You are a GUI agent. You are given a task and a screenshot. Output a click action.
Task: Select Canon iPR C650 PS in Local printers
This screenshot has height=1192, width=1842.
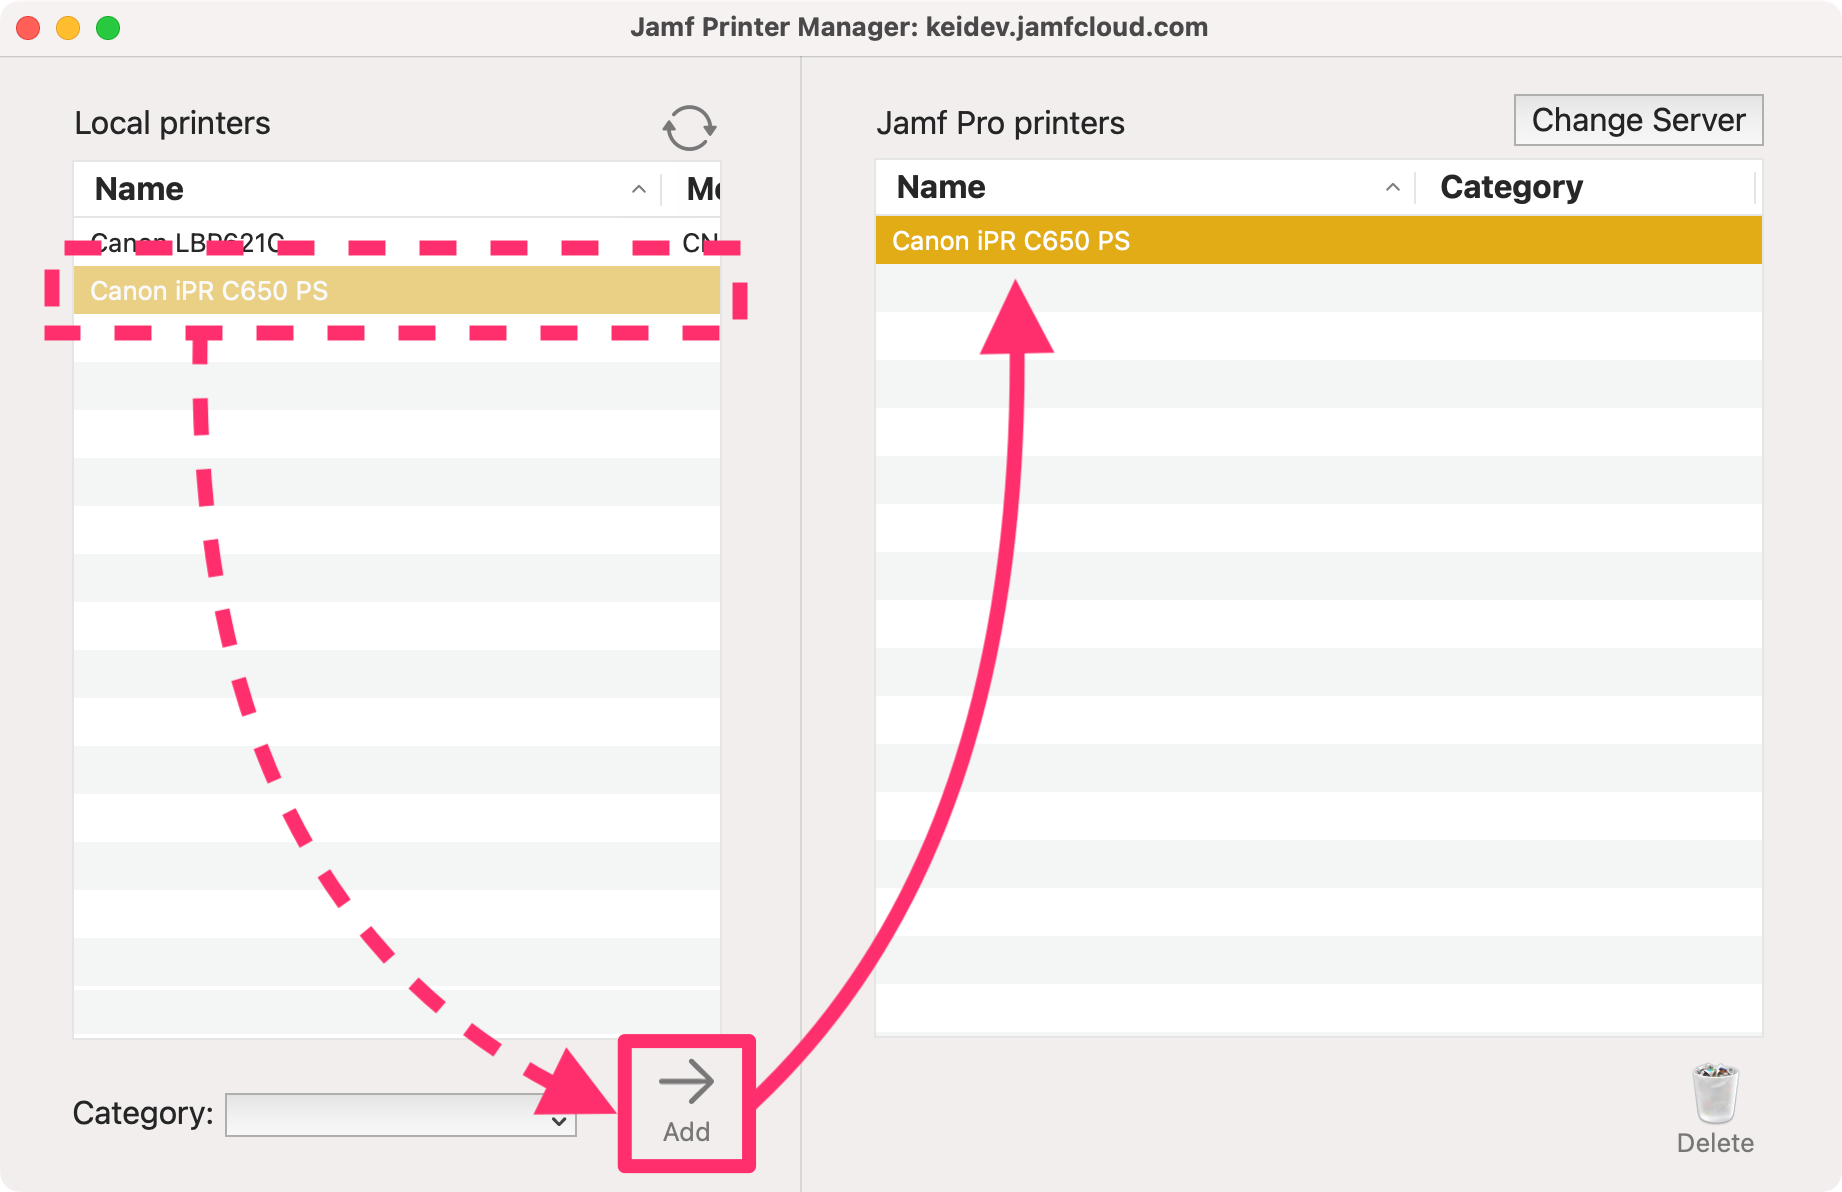tap(397, 291)
